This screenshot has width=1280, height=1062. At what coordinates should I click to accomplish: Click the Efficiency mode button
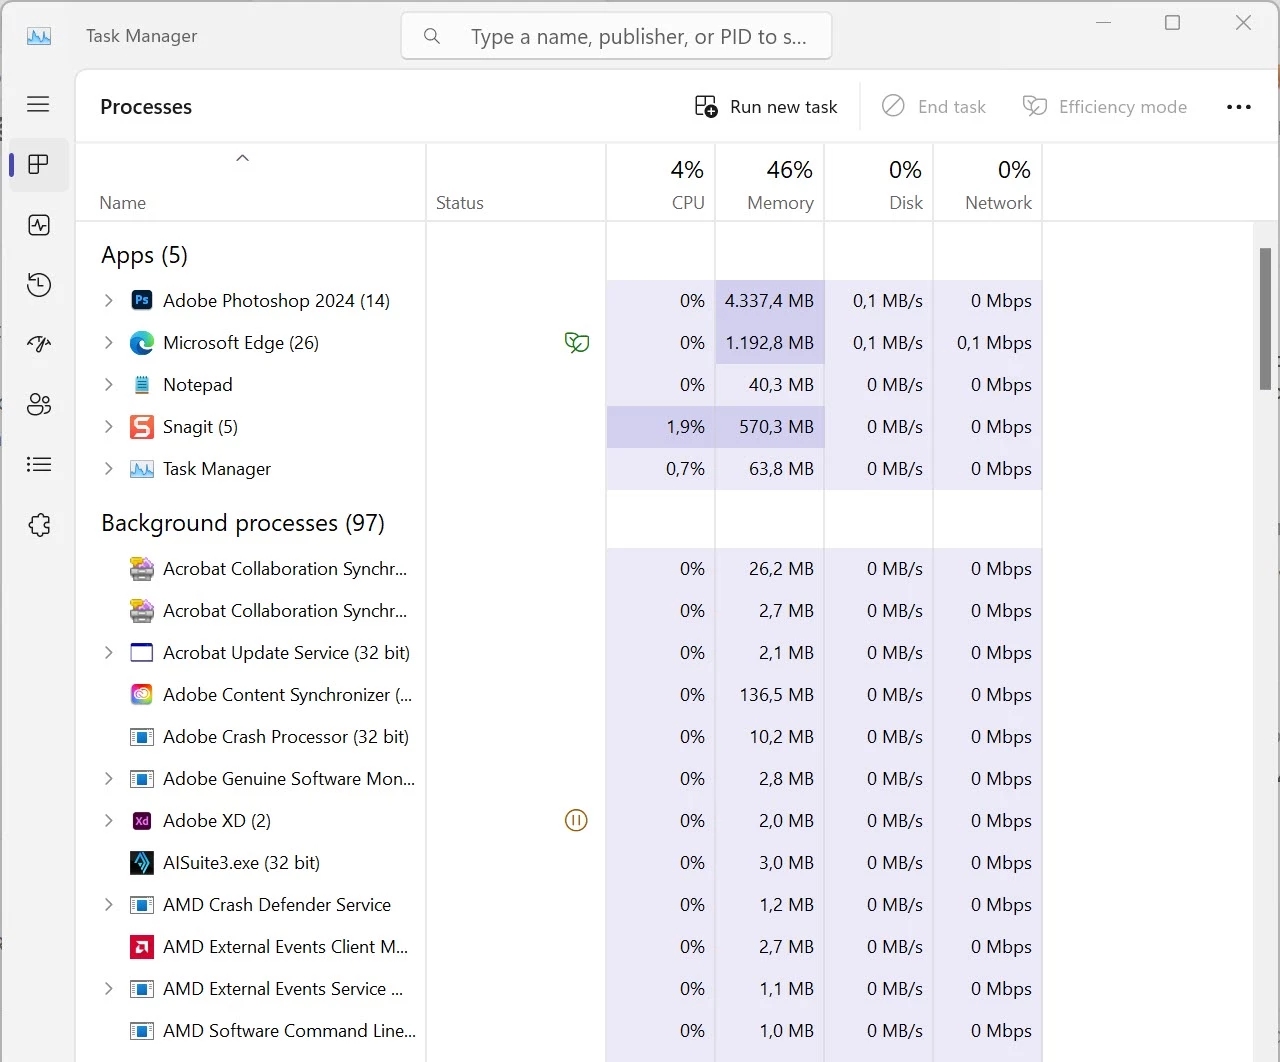(x=1105, y=107)
